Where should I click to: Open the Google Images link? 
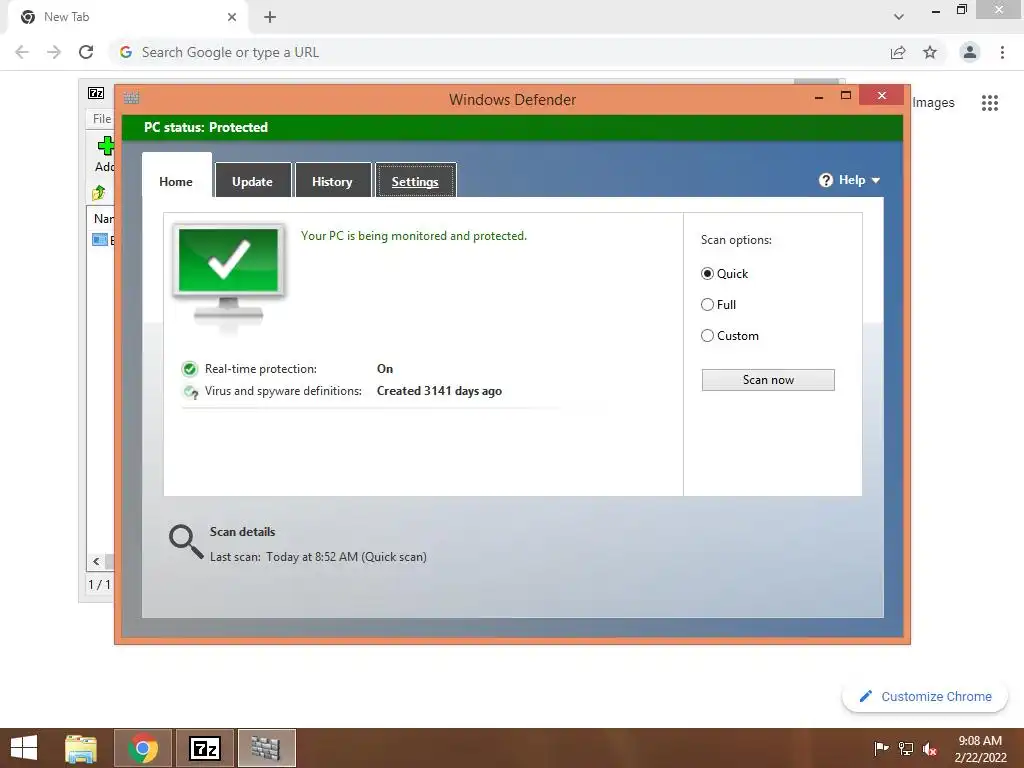[933, 103]
